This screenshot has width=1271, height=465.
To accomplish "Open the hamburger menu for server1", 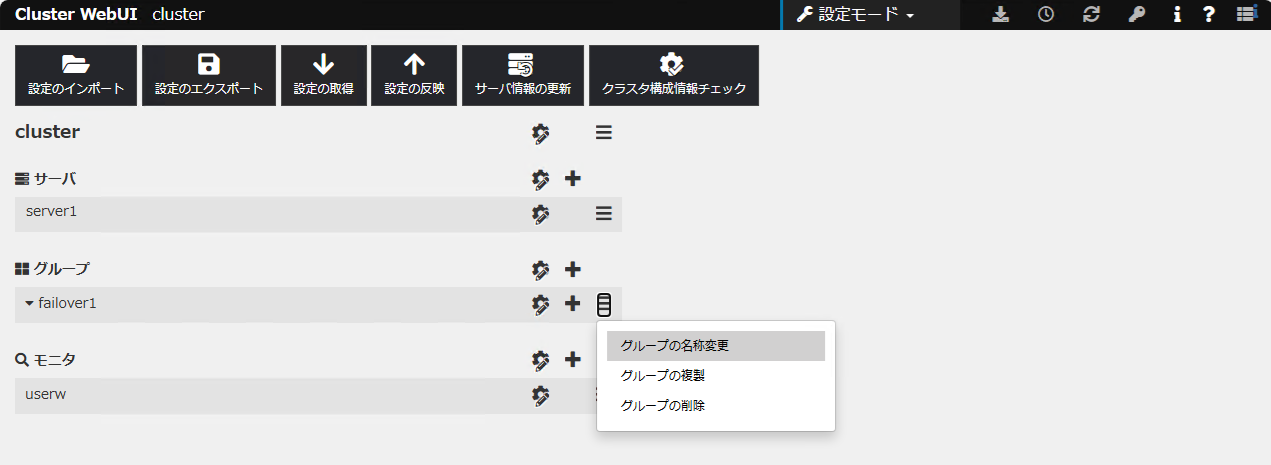I will point(604,214).
